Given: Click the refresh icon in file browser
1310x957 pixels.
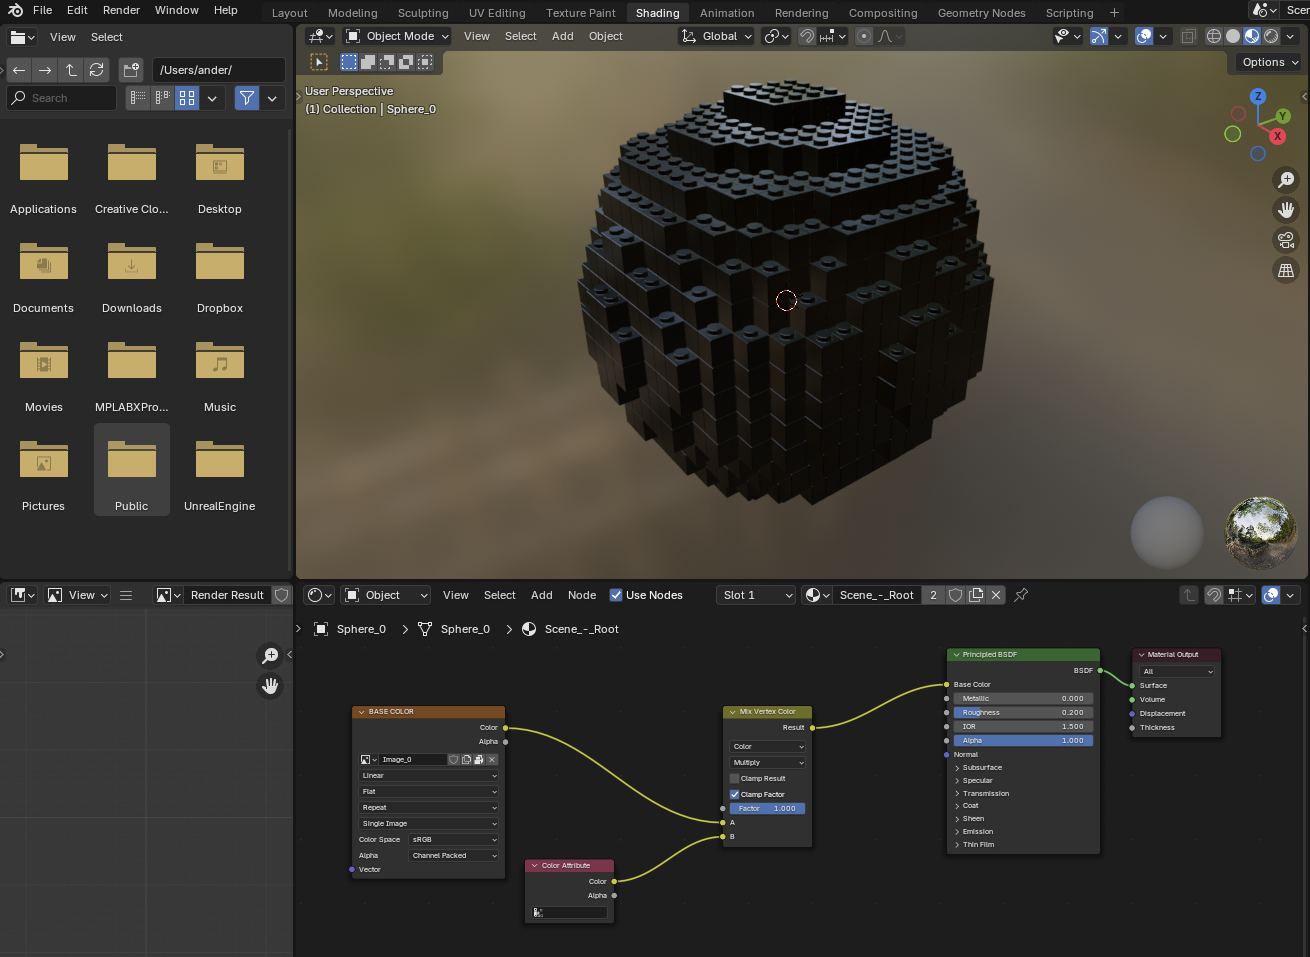Looking at the screenshot, I should coord(96,70).
